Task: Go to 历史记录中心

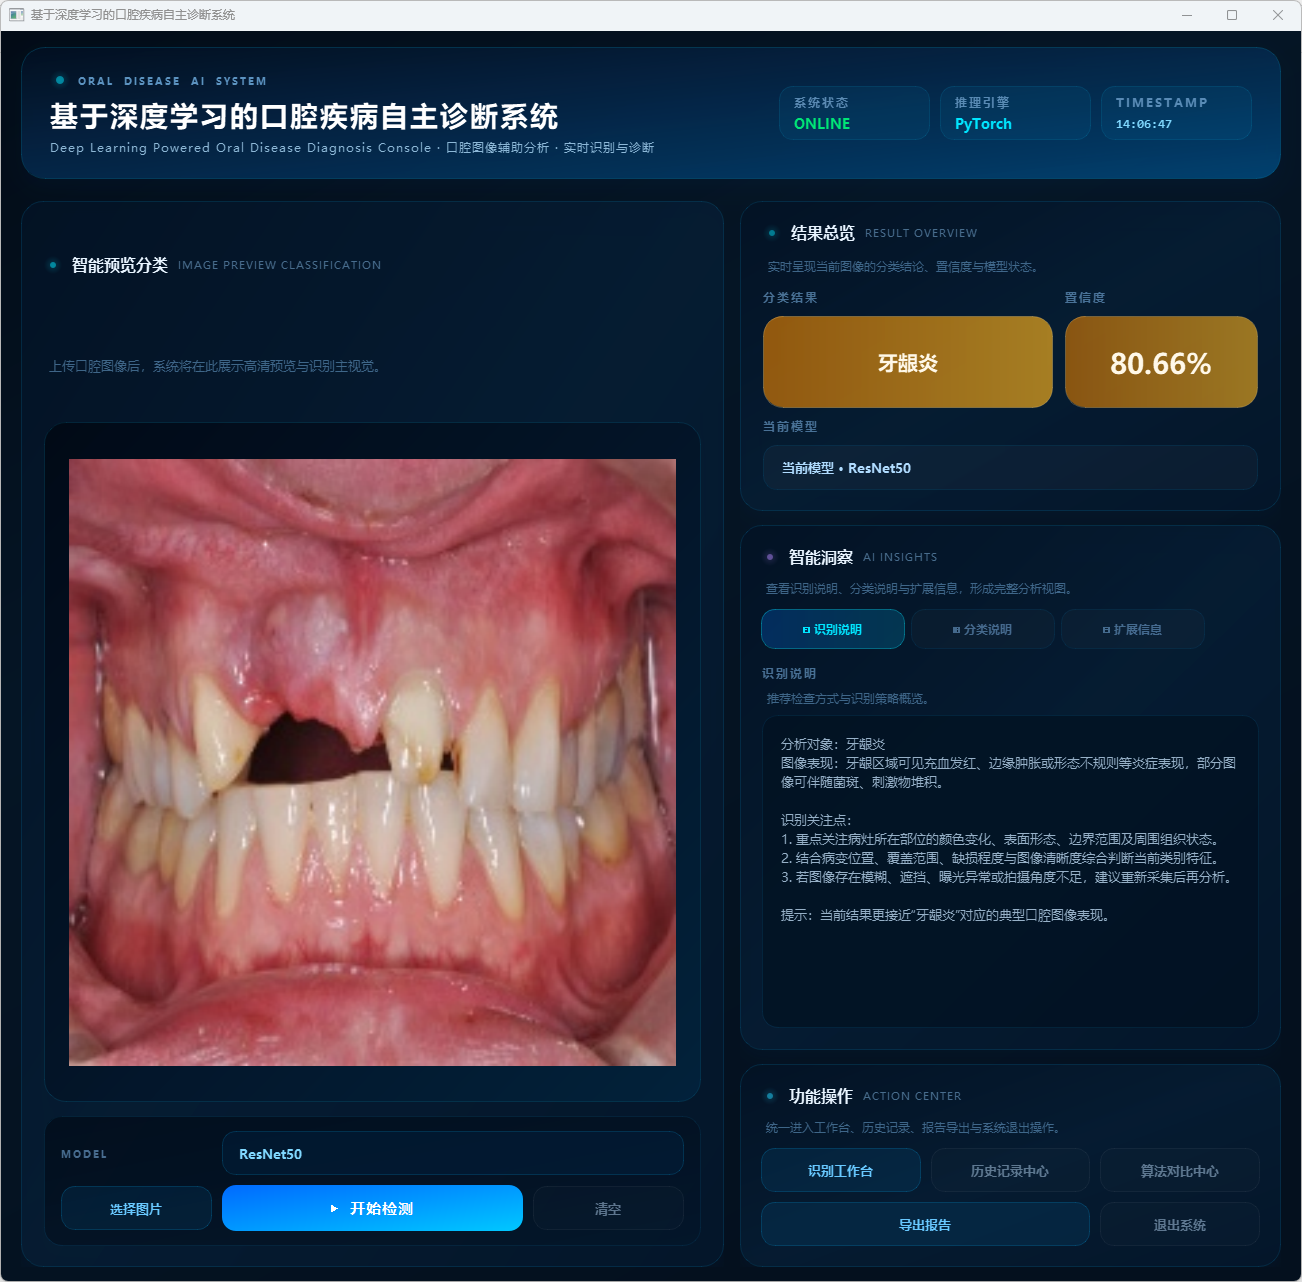Action: pos(1009,1171)
